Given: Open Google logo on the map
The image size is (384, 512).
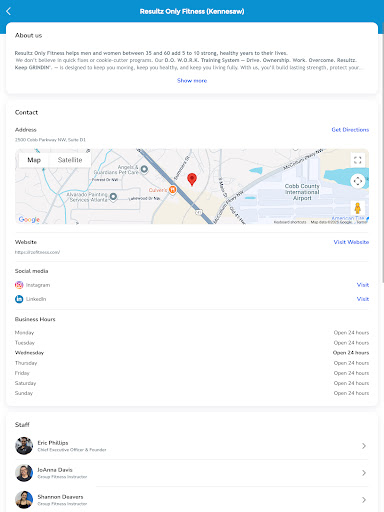Looking at the screenshot, I should (29, 219).
